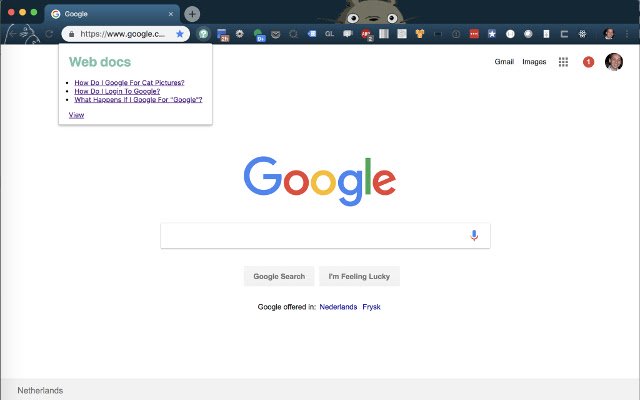The height and width of the screenshot is (400, 640).
Task: Open the Images link
Action: (534, 62)
